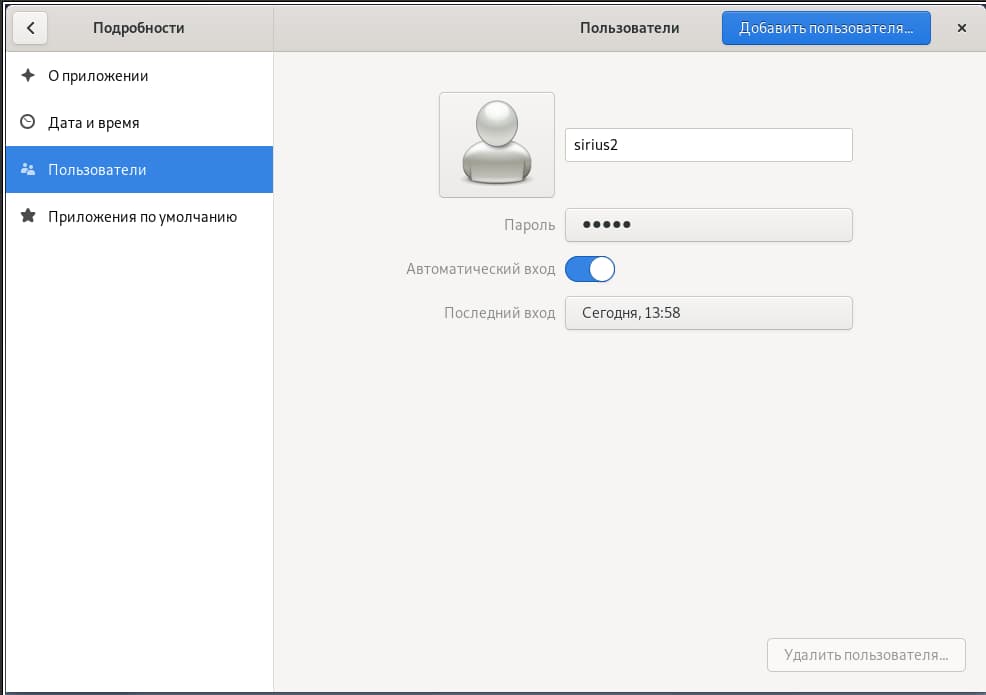Close the settings window
The image size is (986, 695).
[x=961, y=28]
